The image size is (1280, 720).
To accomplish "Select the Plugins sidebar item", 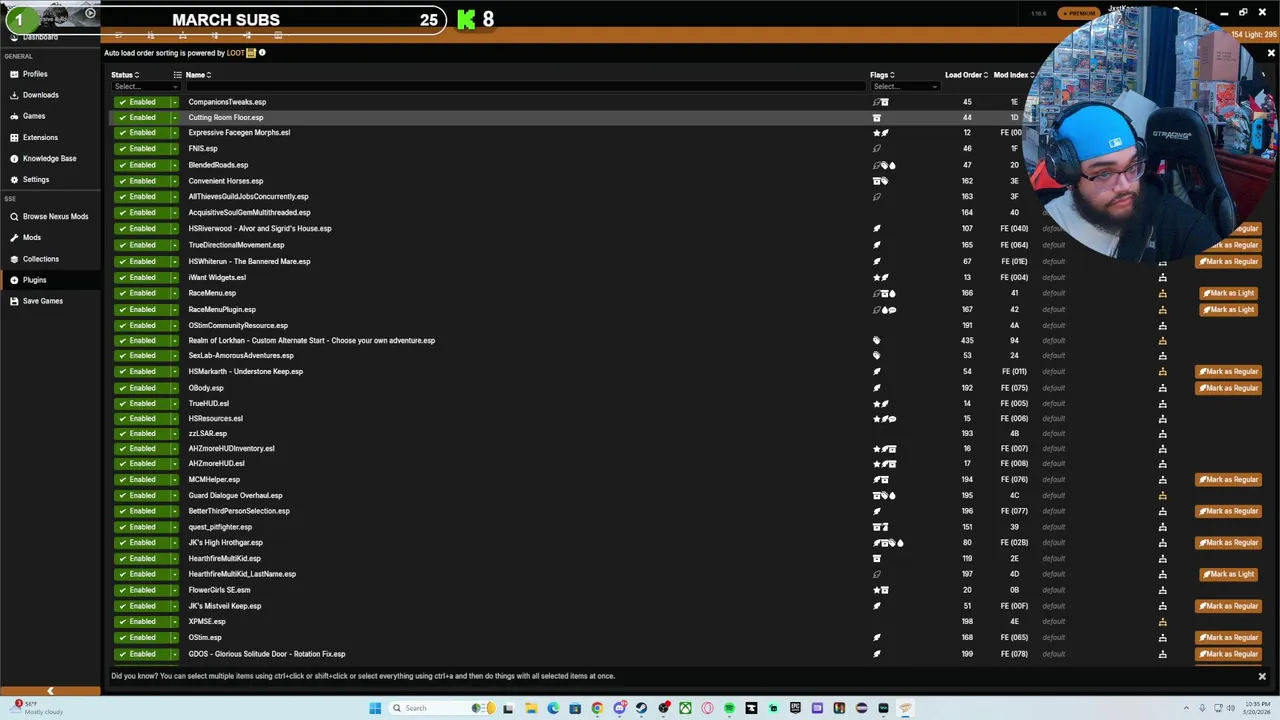I will tap(50, 280).
